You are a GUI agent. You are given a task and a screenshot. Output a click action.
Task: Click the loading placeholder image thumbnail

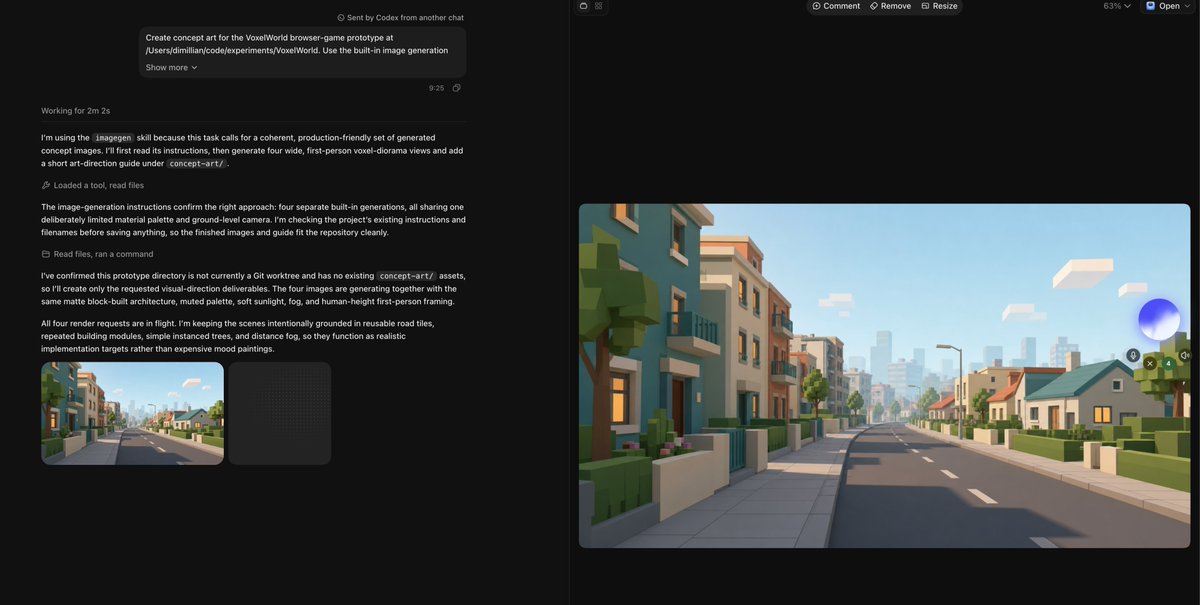279,413
